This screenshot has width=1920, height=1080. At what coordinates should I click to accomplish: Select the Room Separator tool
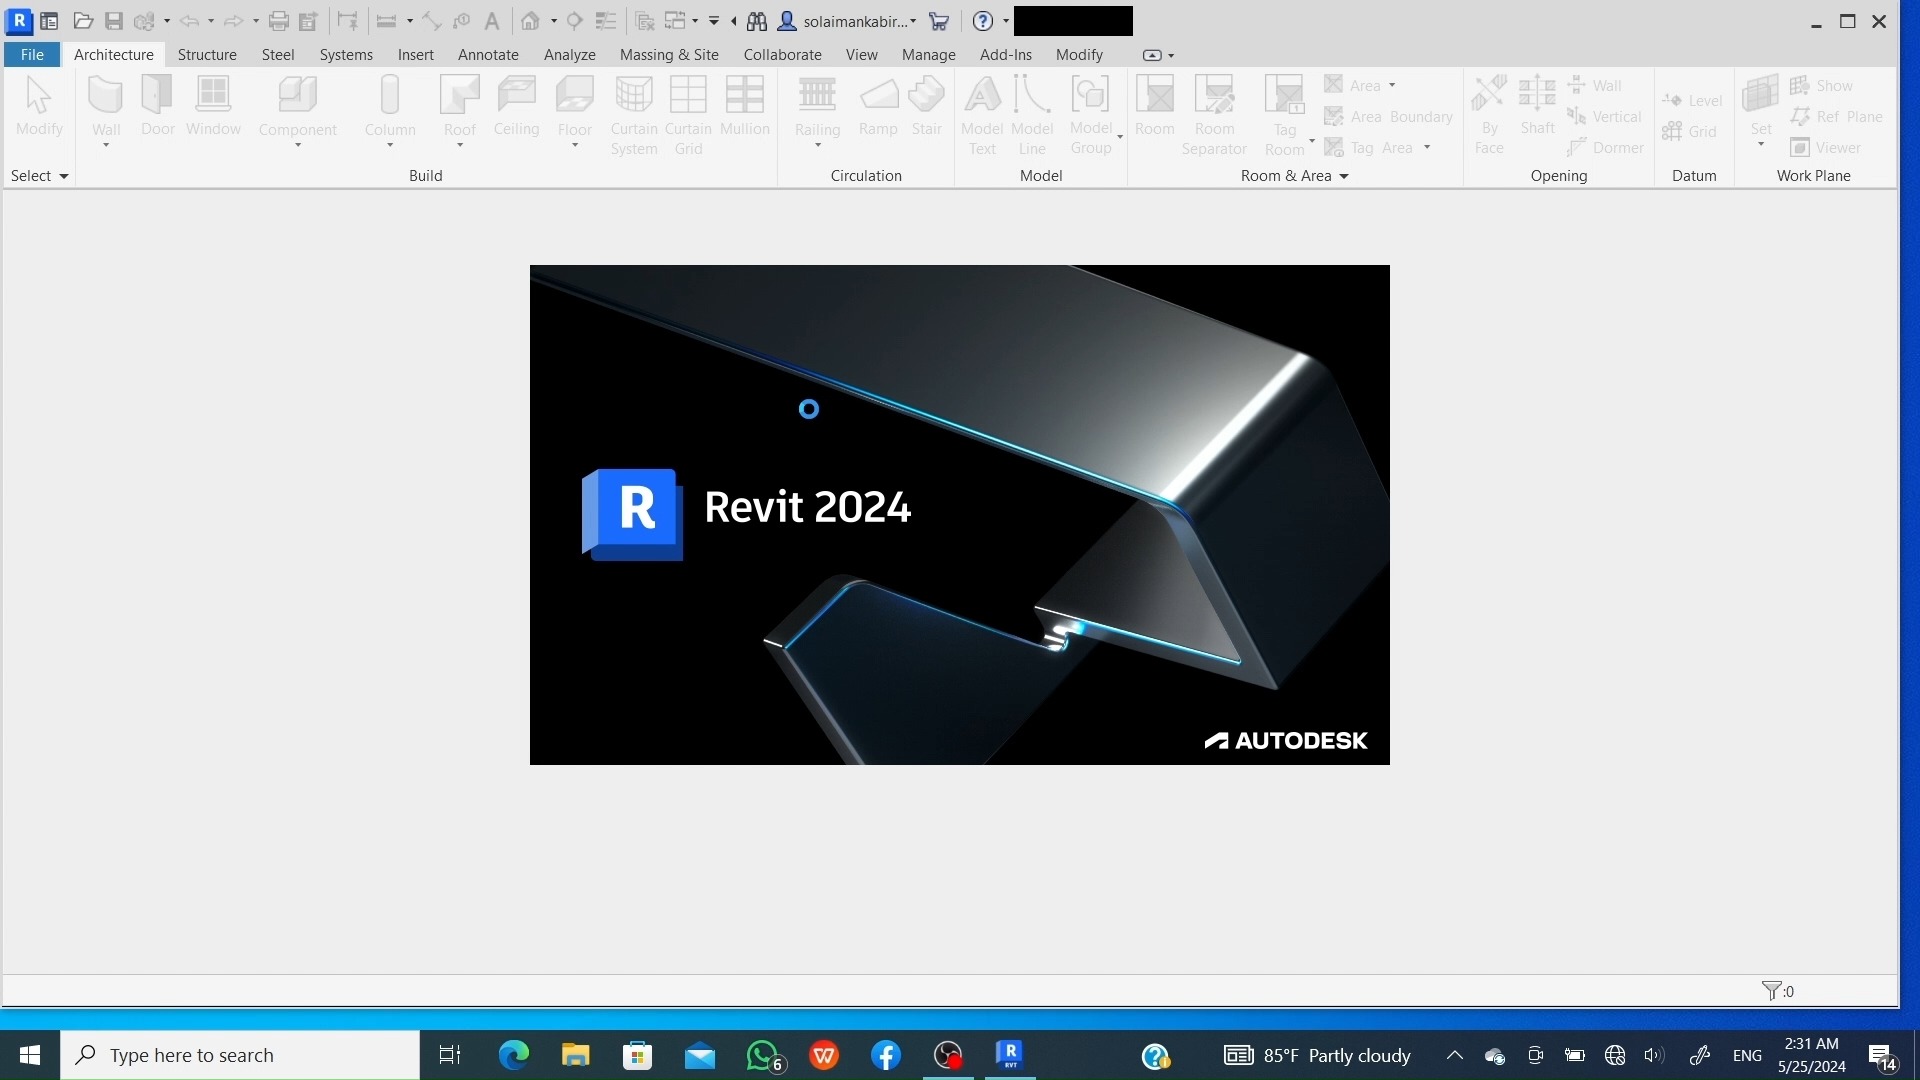(1214, 115)
